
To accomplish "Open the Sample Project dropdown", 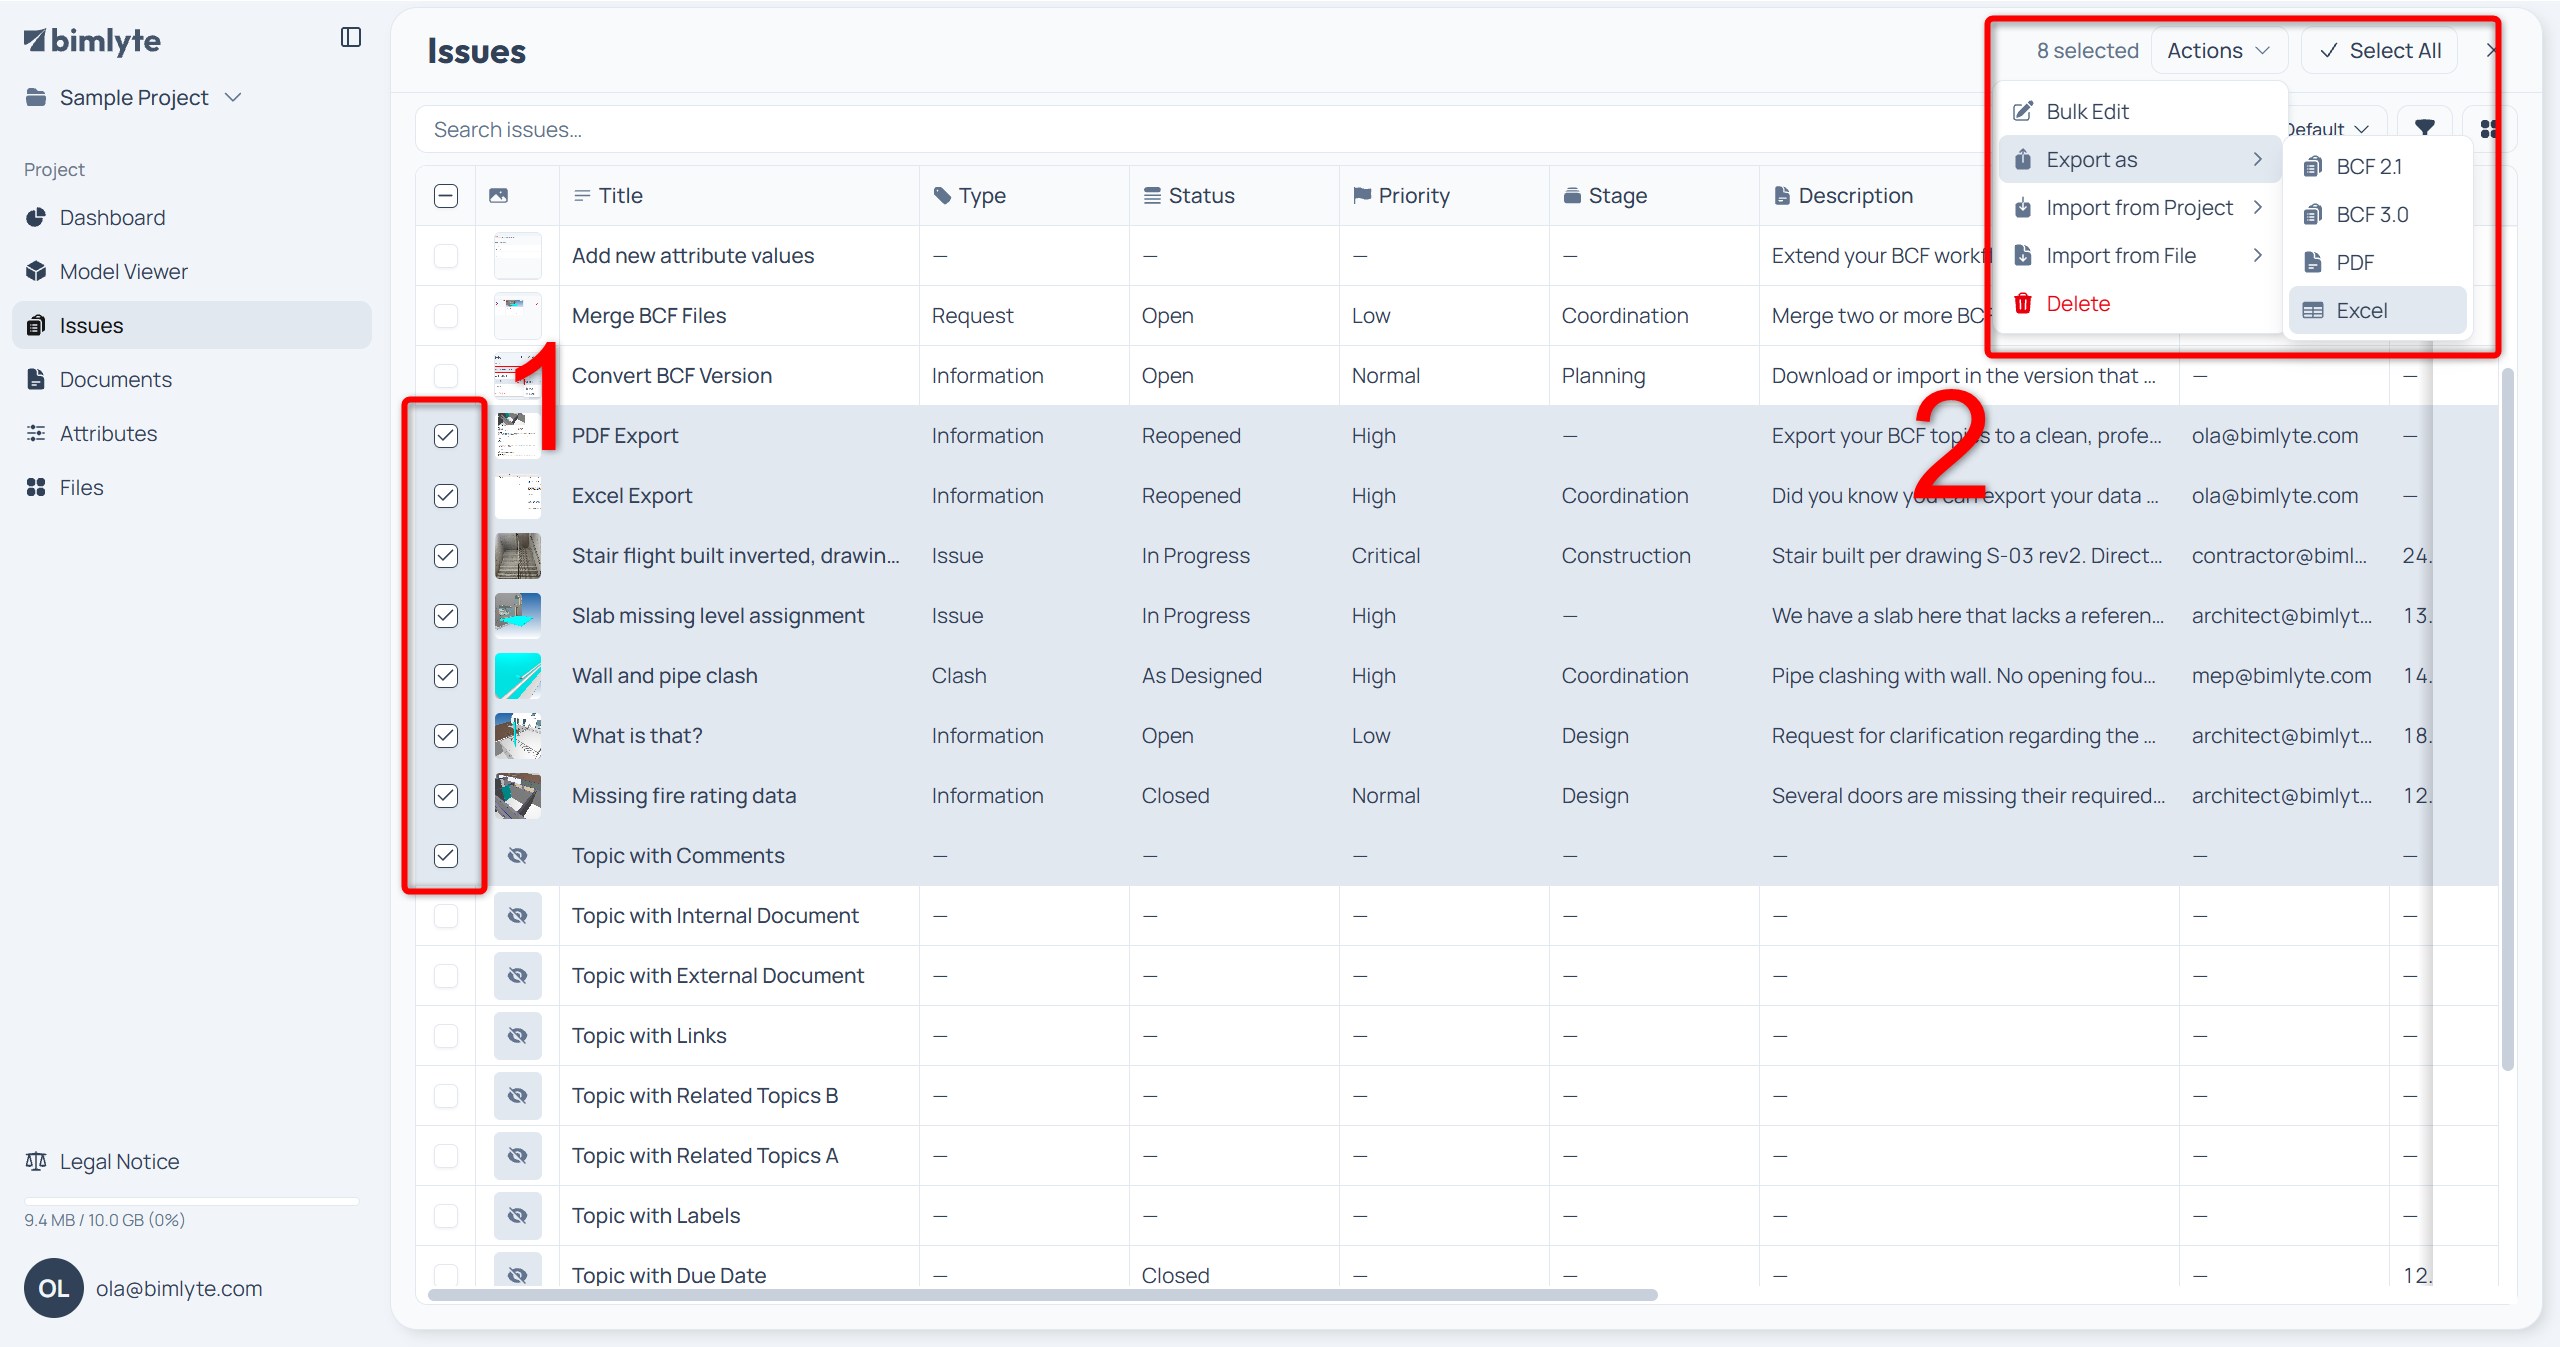I will coord(134,97).
